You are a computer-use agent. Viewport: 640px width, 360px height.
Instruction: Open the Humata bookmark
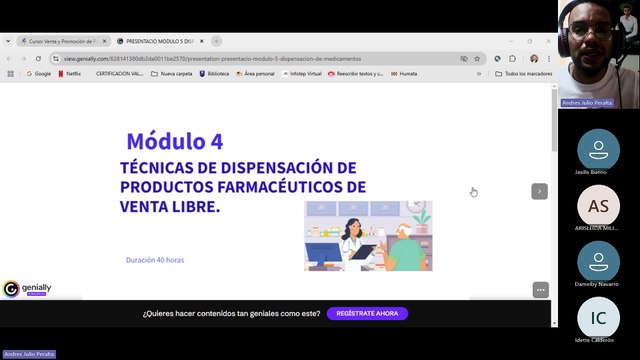[x=404, y=74]
